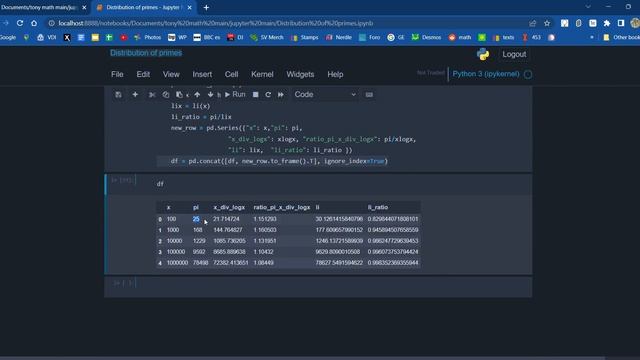Click the x value 1000000 in row 4
640x360 pixels.
coord(177,263)
